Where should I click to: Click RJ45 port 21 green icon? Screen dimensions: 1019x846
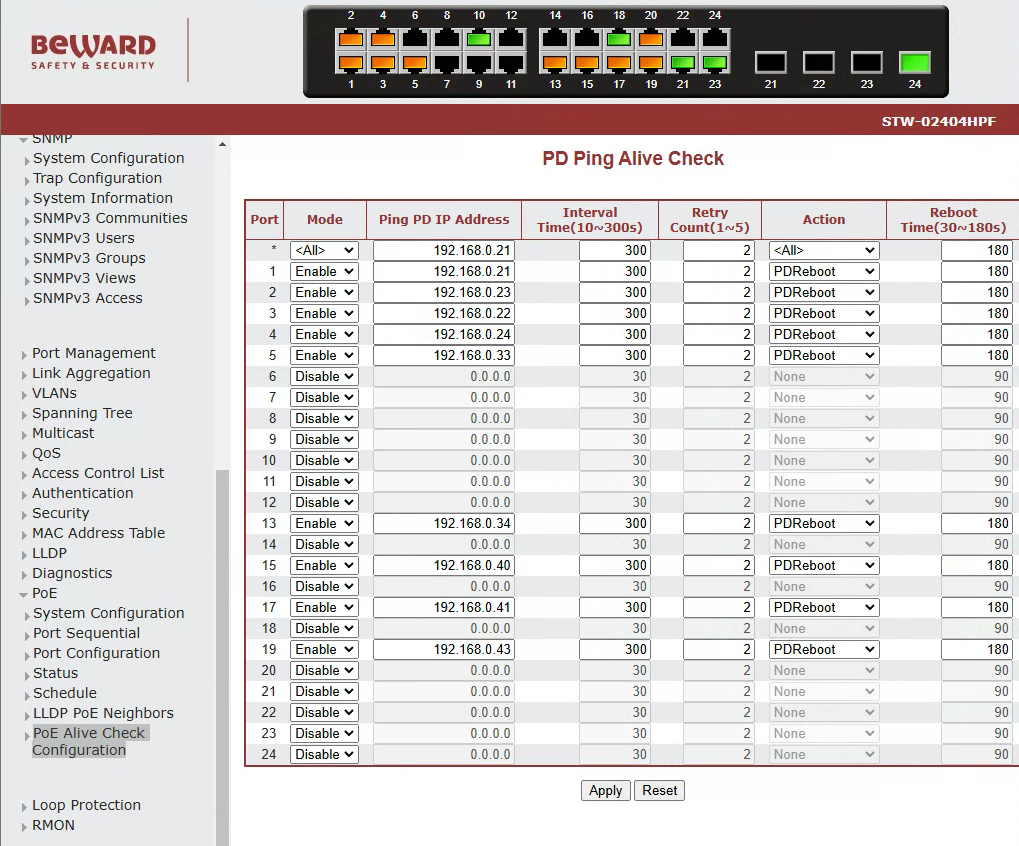pos(682,63)
